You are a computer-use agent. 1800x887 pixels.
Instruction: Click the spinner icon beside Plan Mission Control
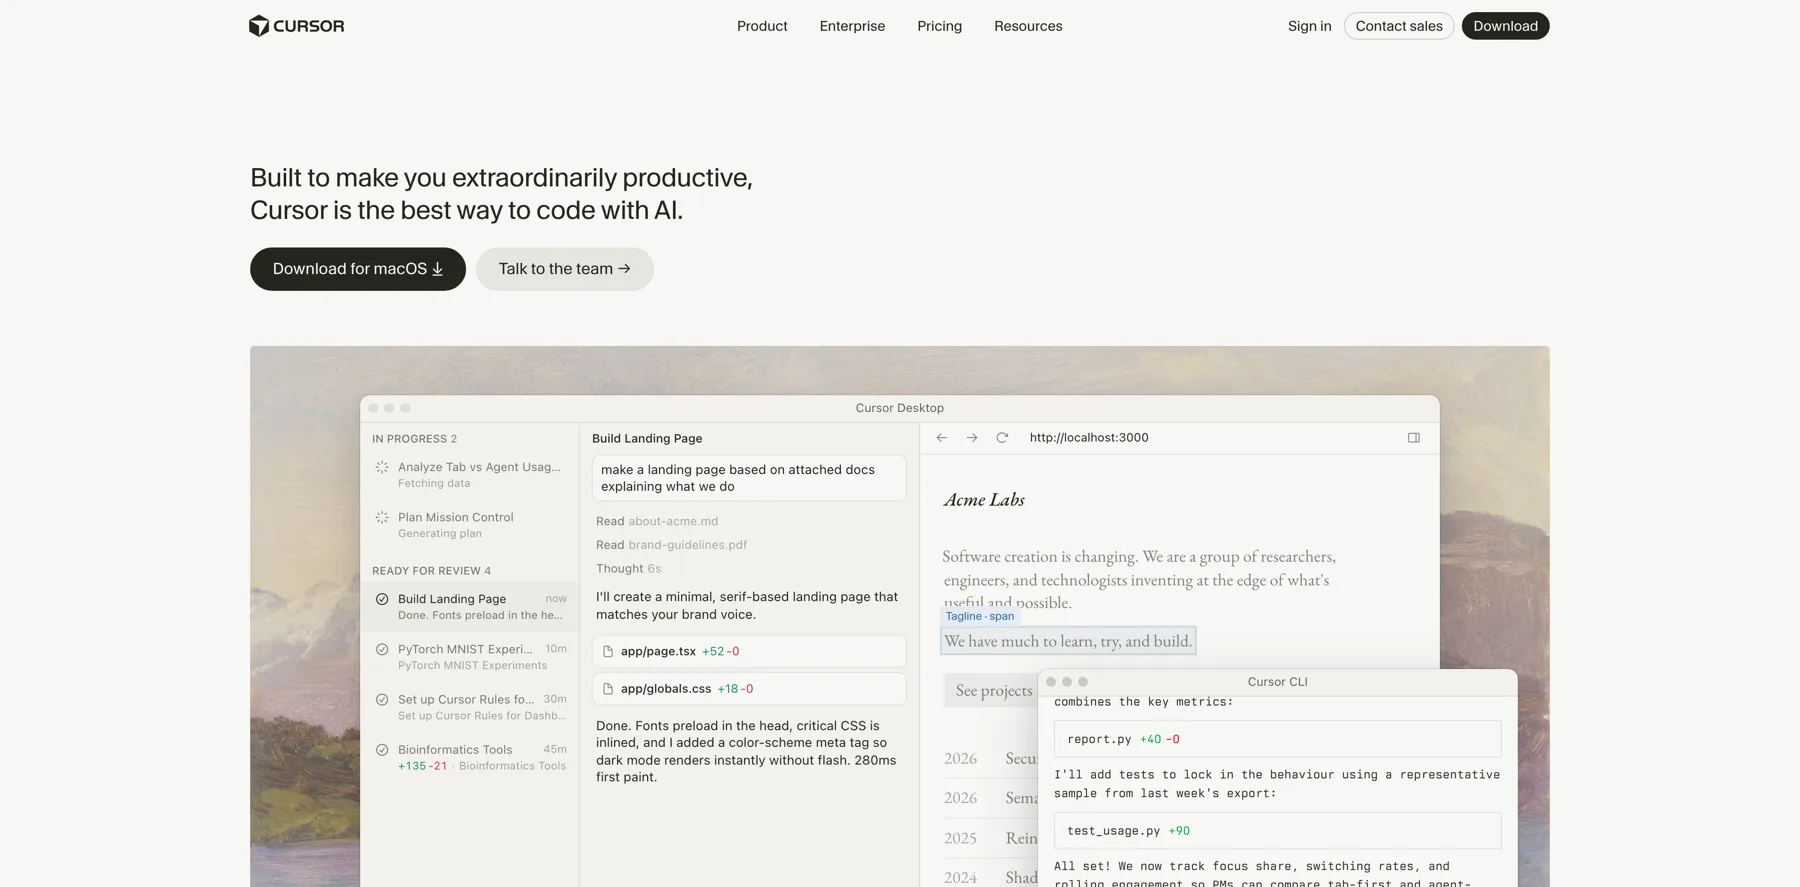(382, 517)
